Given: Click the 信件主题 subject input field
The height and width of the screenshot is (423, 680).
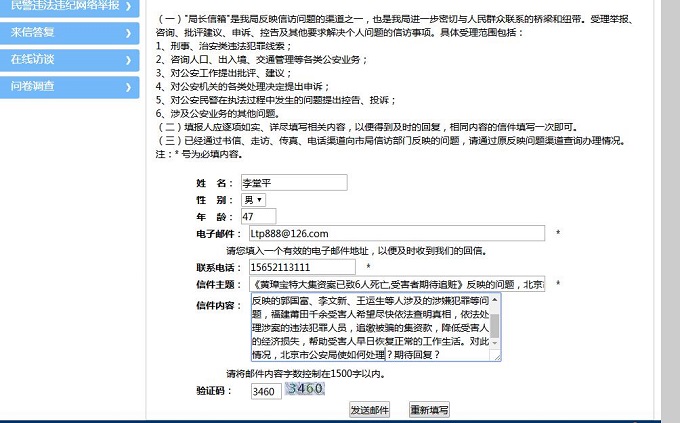Looking at the screenshot, I should coord(396,285).
